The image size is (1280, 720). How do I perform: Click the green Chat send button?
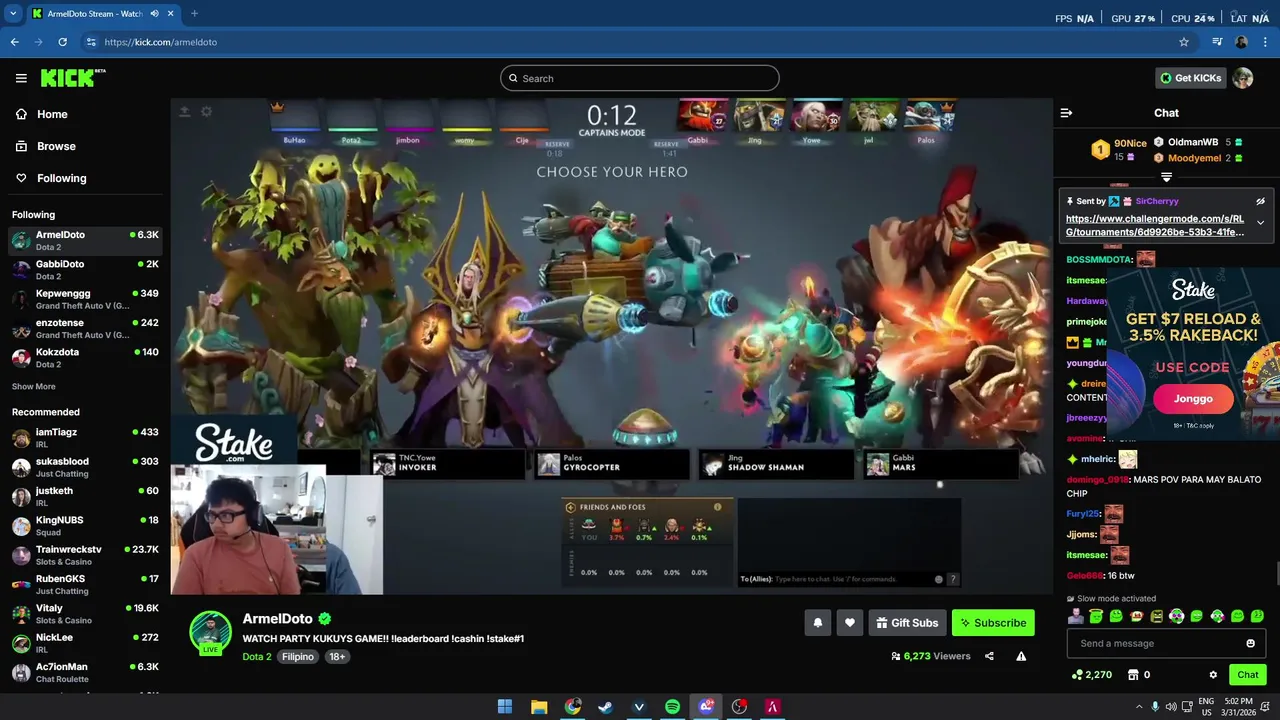click(x=1247, y=675)
